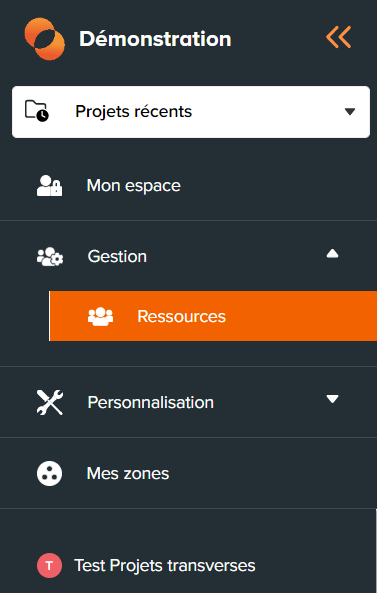Click the Ressources people group icon
The image size is (377, 593).
pos(100,317)
